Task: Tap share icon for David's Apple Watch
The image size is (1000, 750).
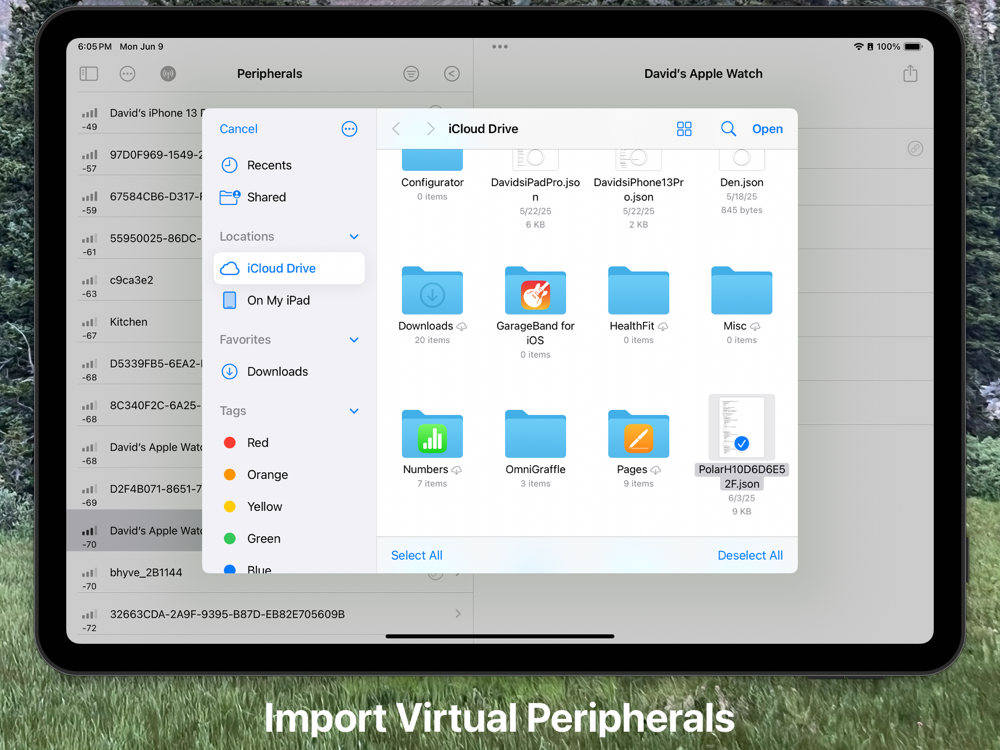Action: 910,73
